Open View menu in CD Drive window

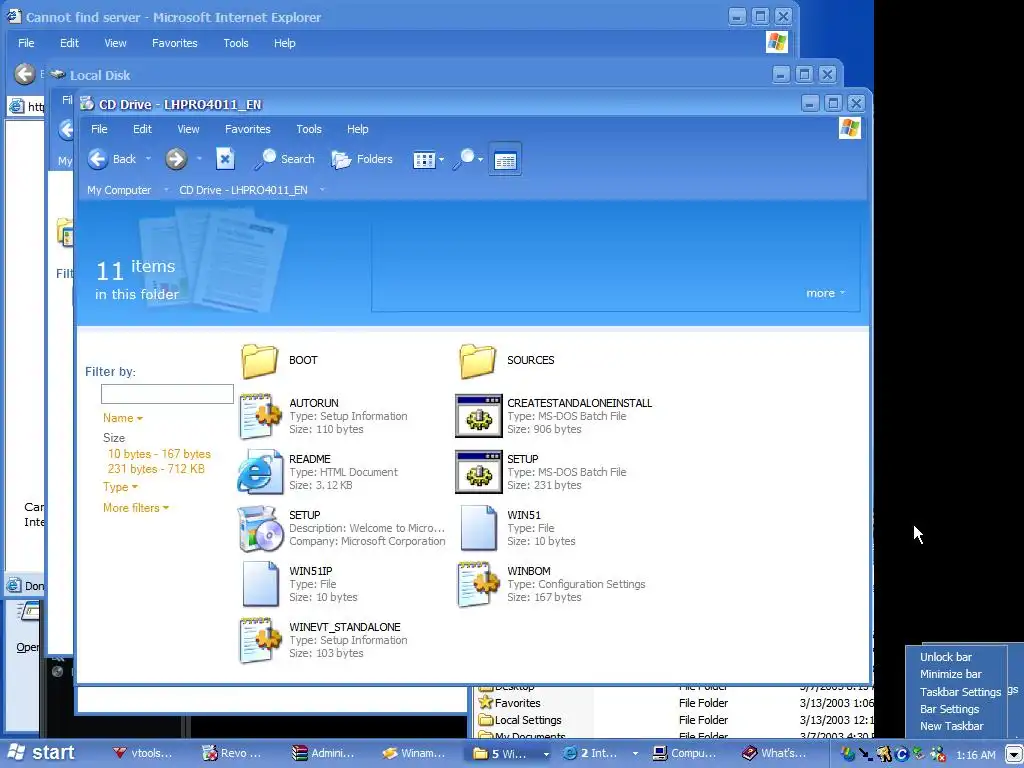[x=188, y=129]
